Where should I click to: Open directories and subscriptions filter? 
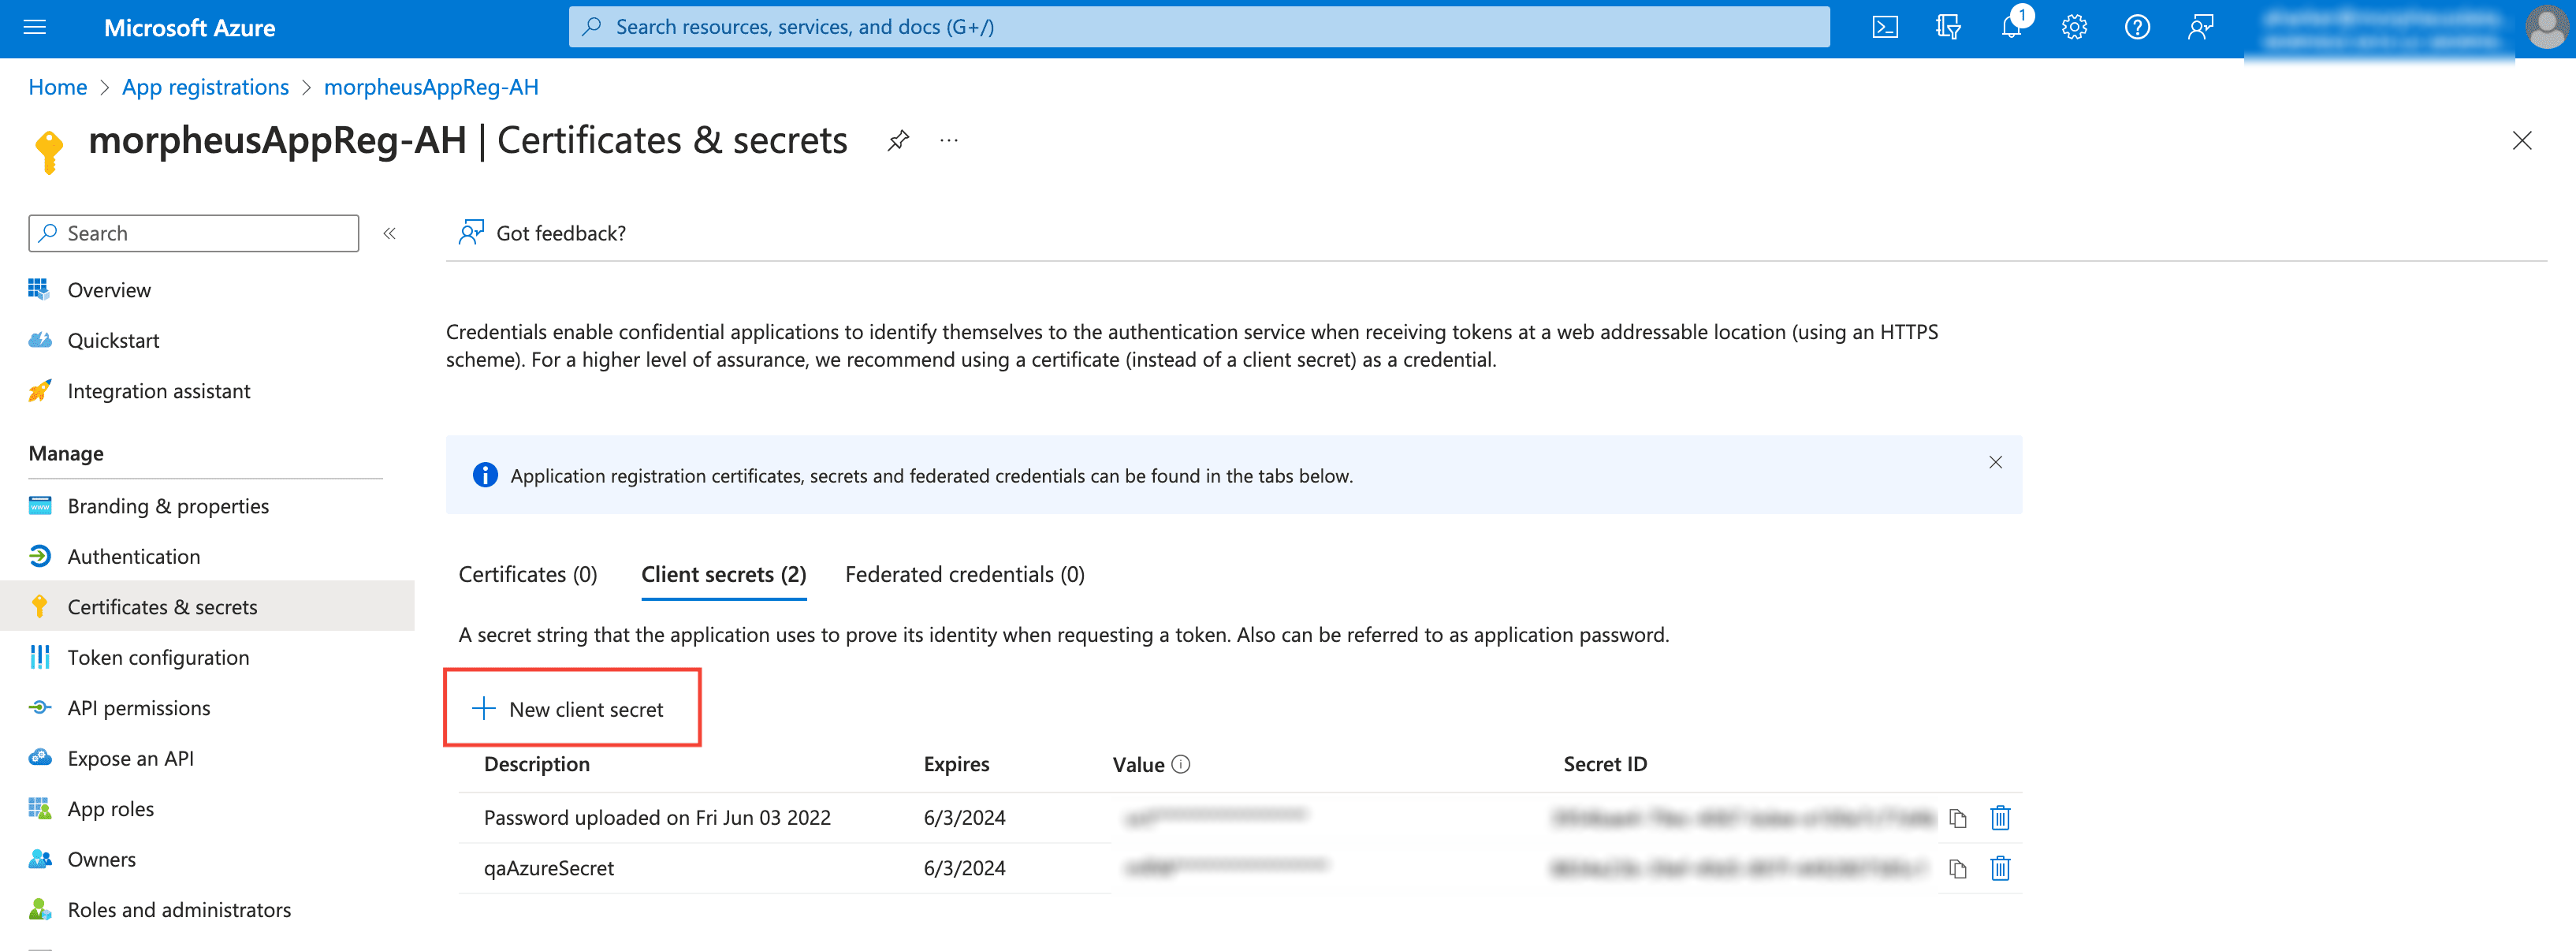[x=1947, y=27]
